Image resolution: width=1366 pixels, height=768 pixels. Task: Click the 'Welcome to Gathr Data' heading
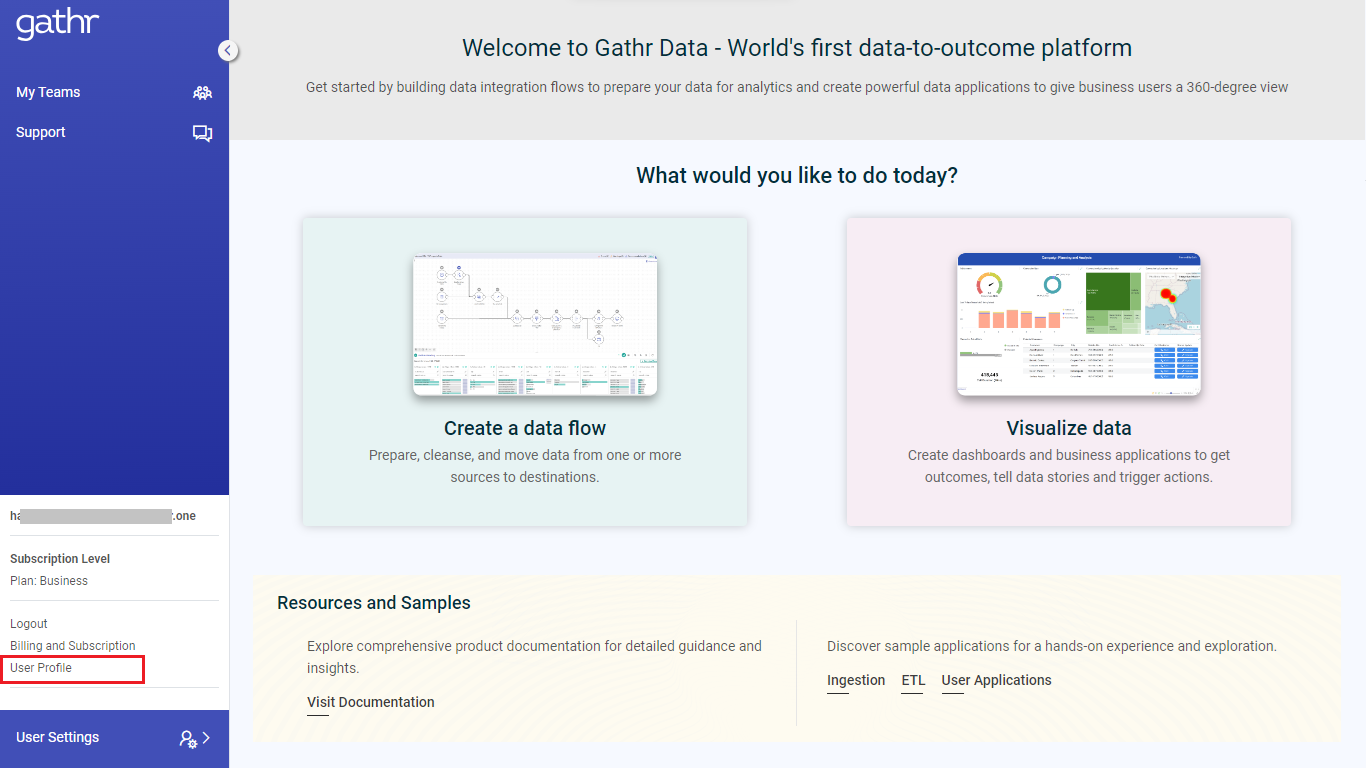797,48
